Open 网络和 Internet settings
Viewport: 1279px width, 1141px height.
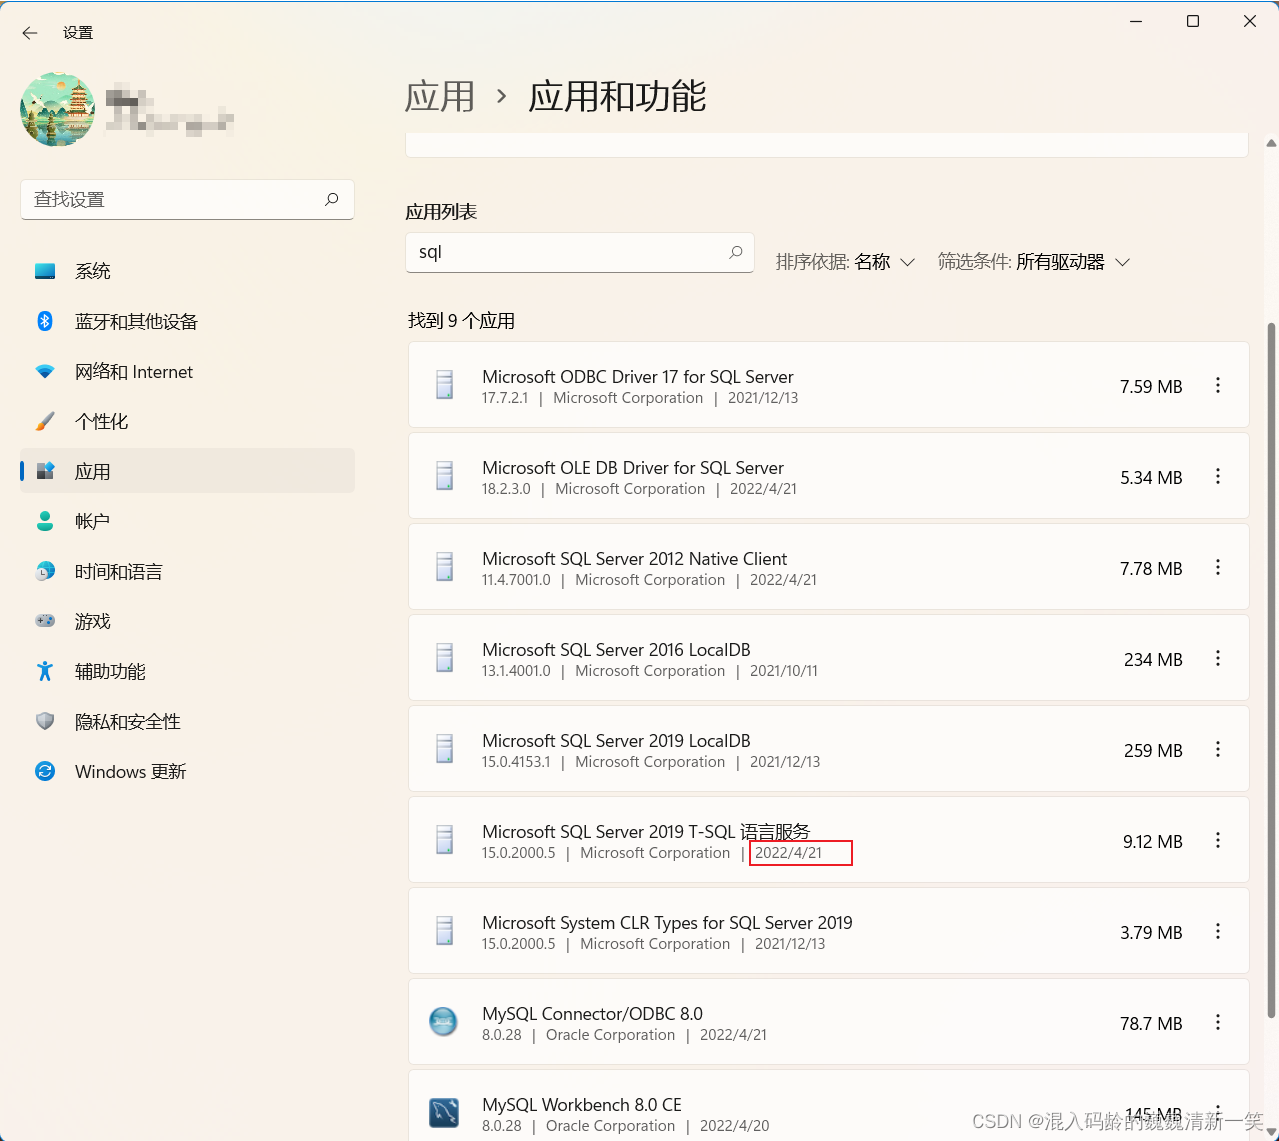click(x=187, y=371)
